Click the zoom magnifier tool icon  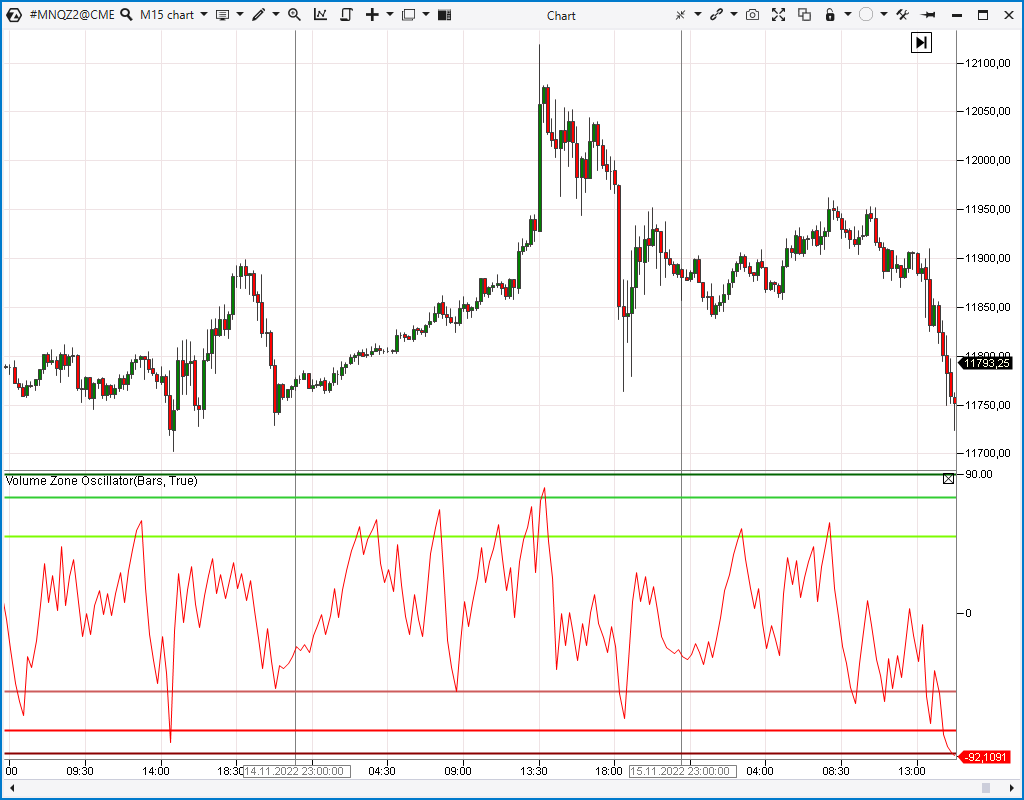294,15
